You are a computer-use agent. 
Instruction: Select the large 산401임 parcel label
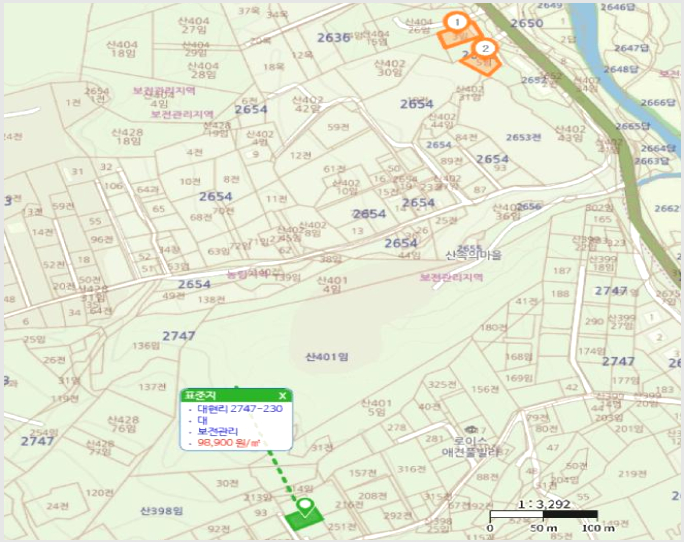327,357
